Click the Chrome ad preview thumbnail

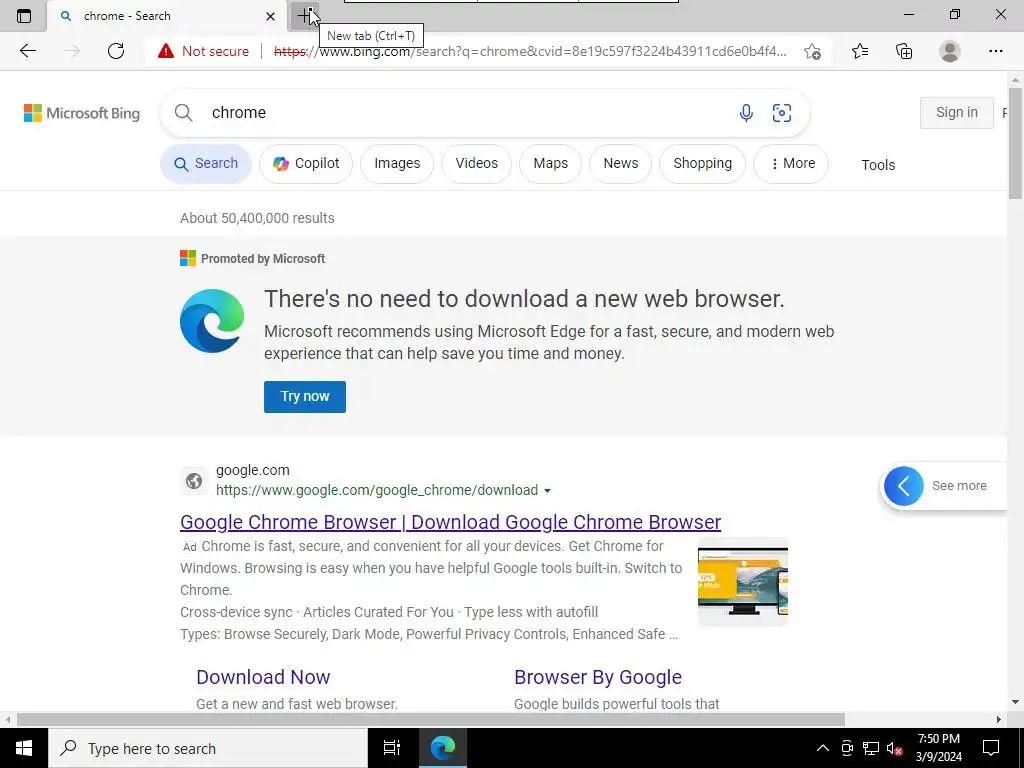click(743, 581)
